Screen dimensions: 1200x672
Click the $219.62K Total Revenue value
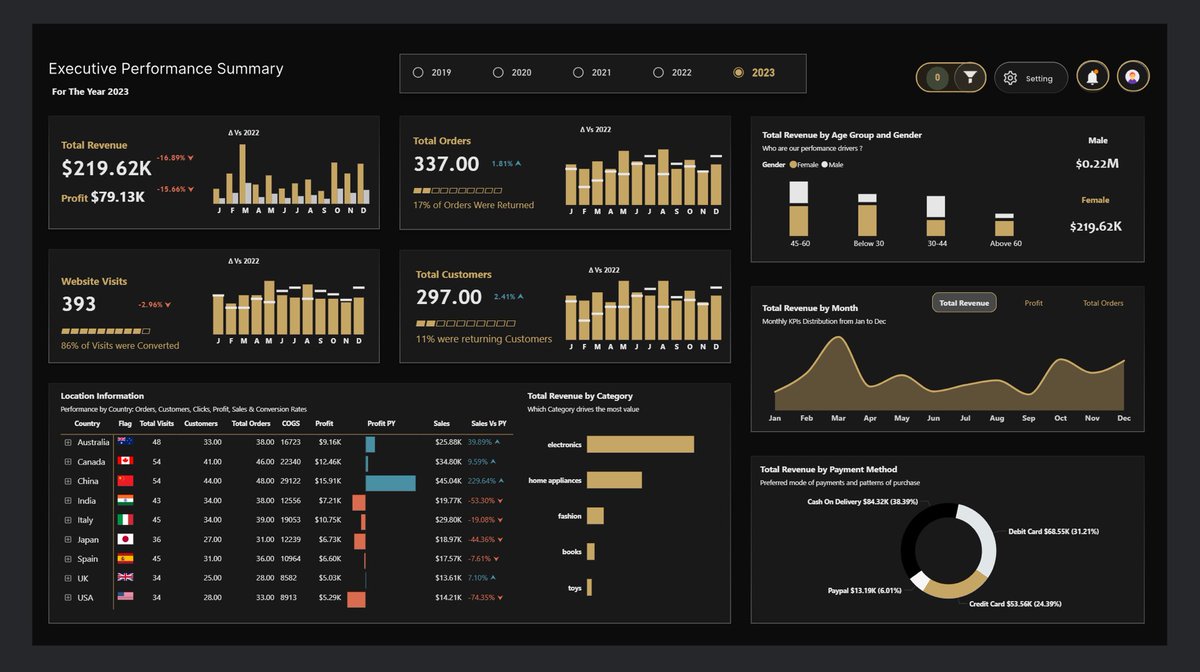coord(106,168)
